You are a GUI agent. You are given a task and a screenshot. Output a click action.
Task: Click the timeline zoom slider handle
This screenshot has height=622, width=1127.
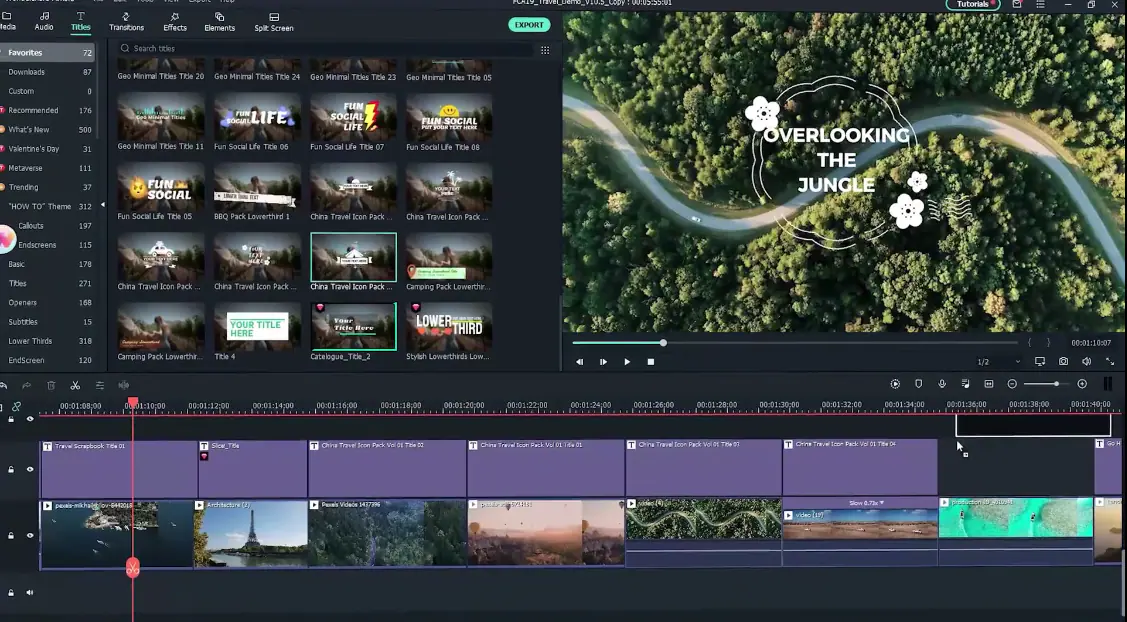(x=1056, y=384)
